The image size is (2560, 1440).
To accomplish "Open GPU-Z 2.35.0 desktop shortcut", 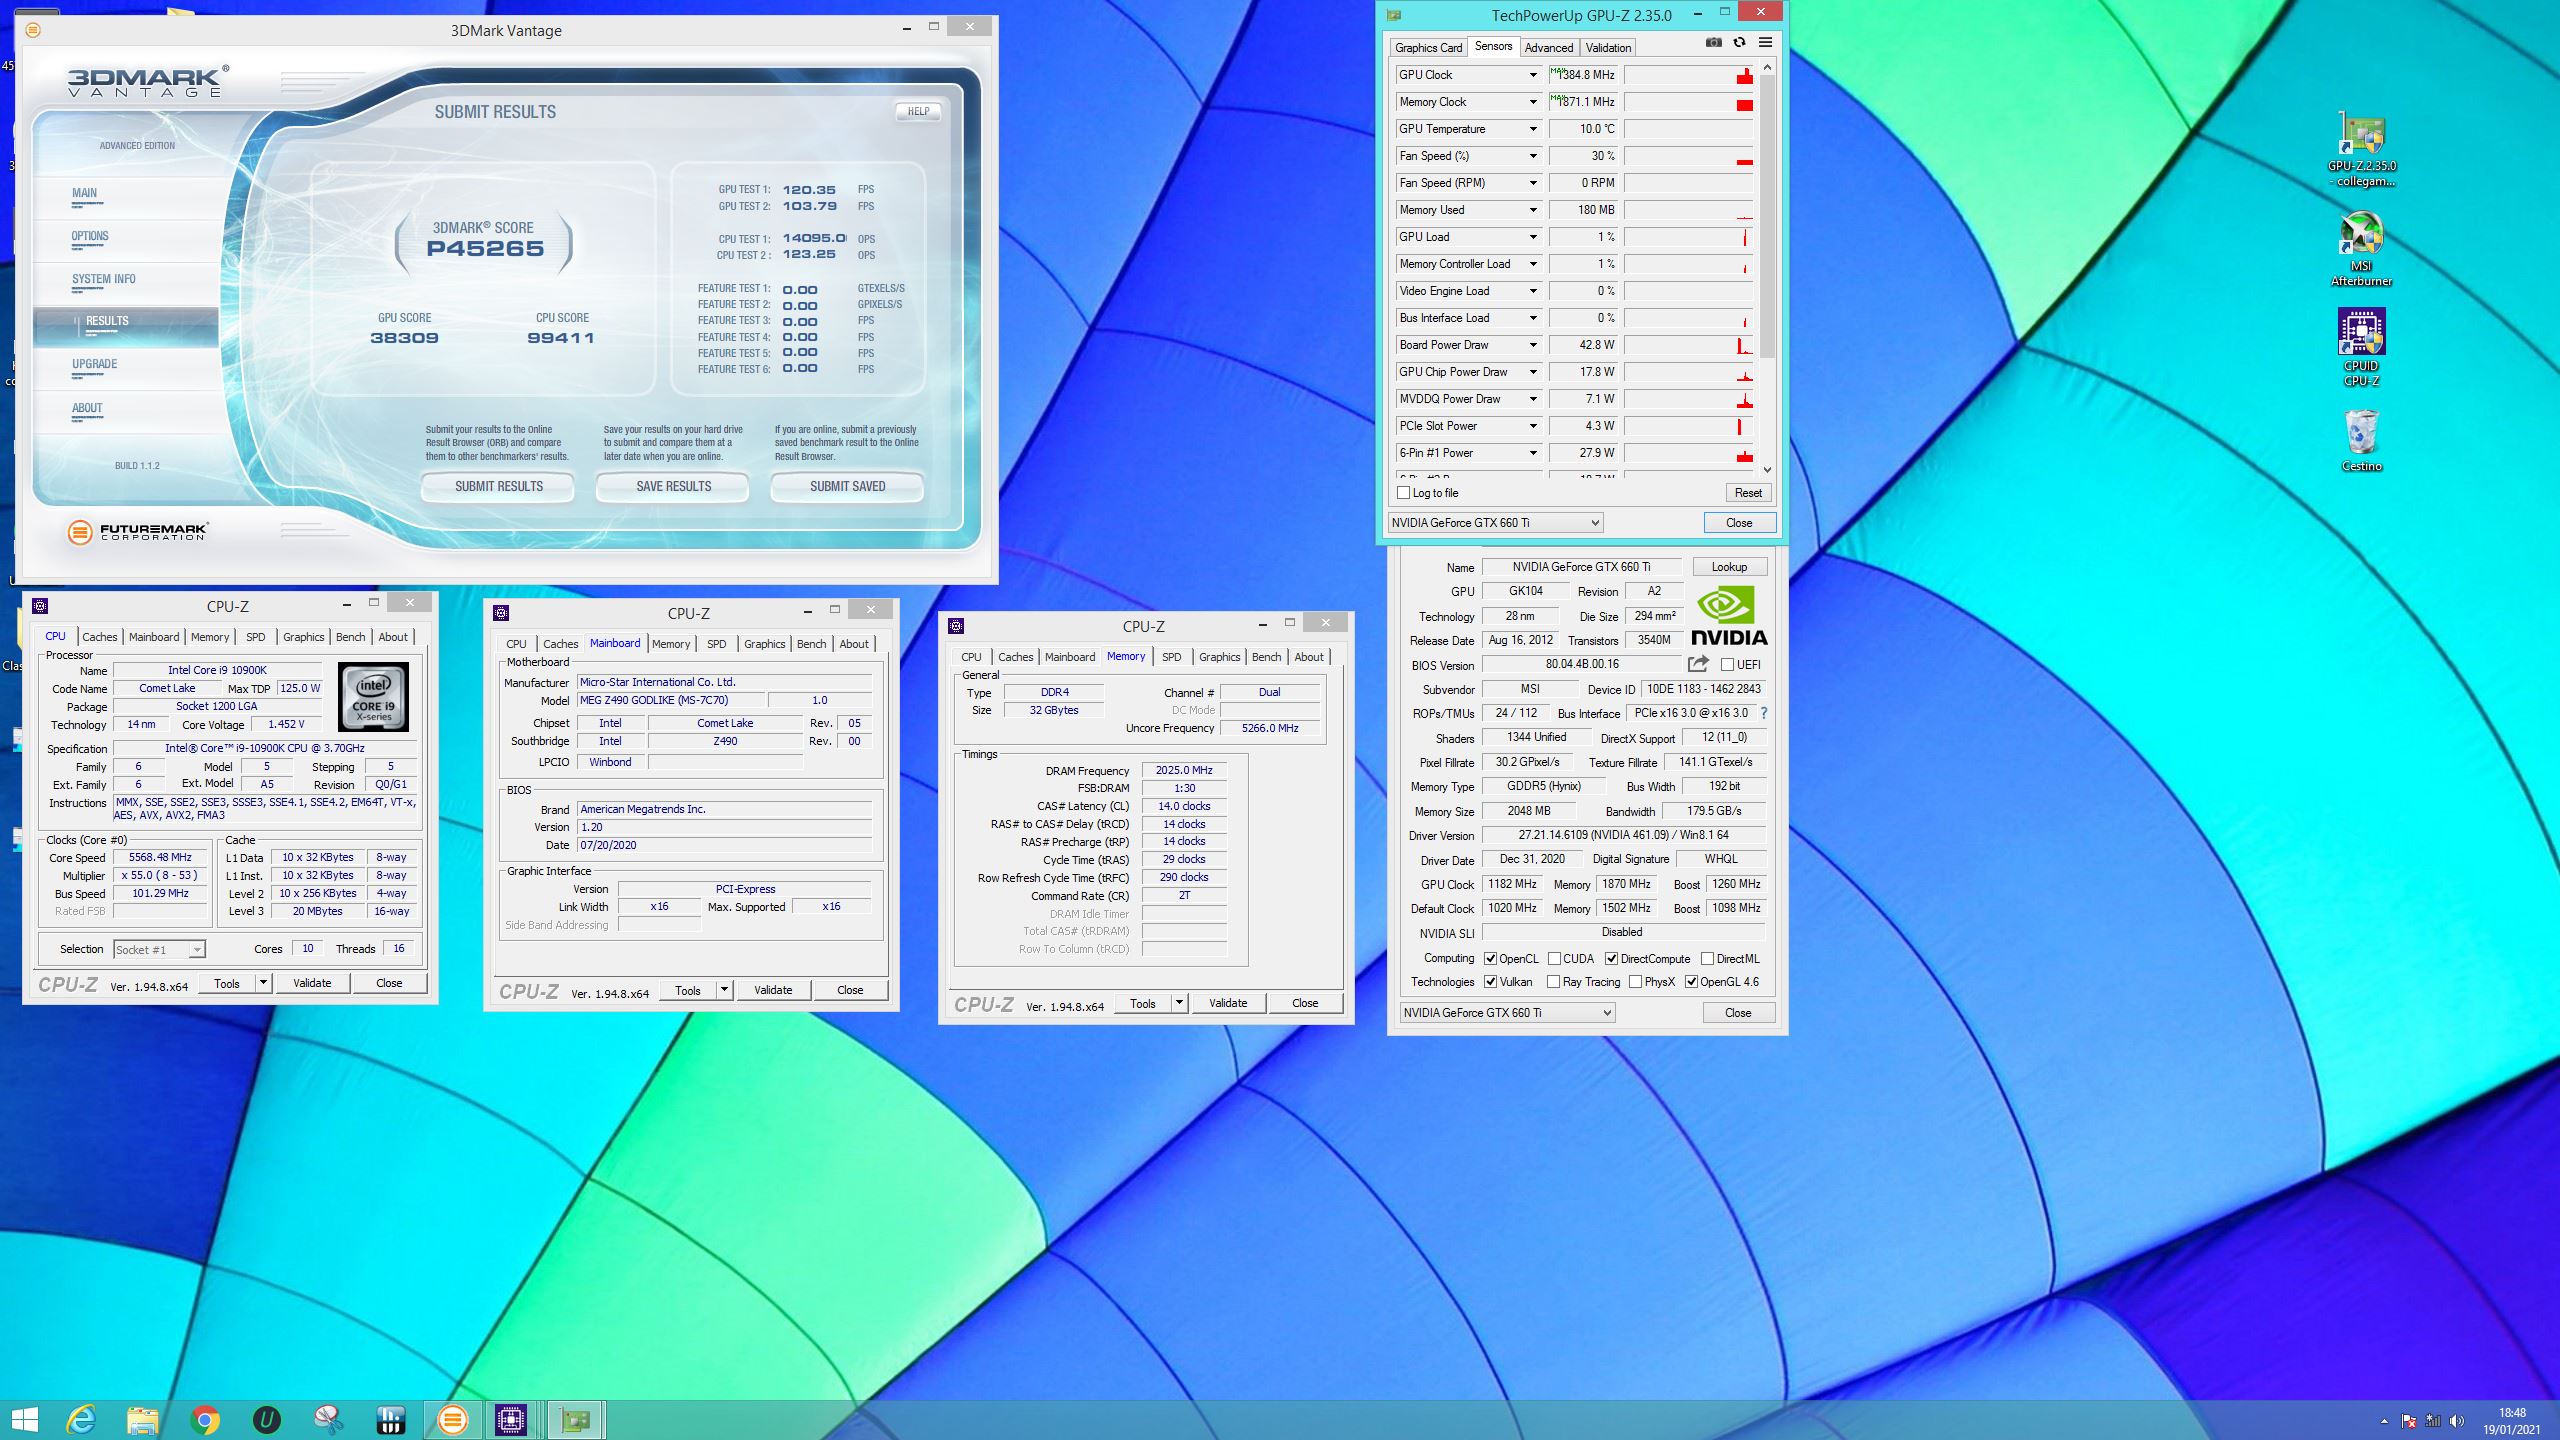I will (x=2361, y=150).
